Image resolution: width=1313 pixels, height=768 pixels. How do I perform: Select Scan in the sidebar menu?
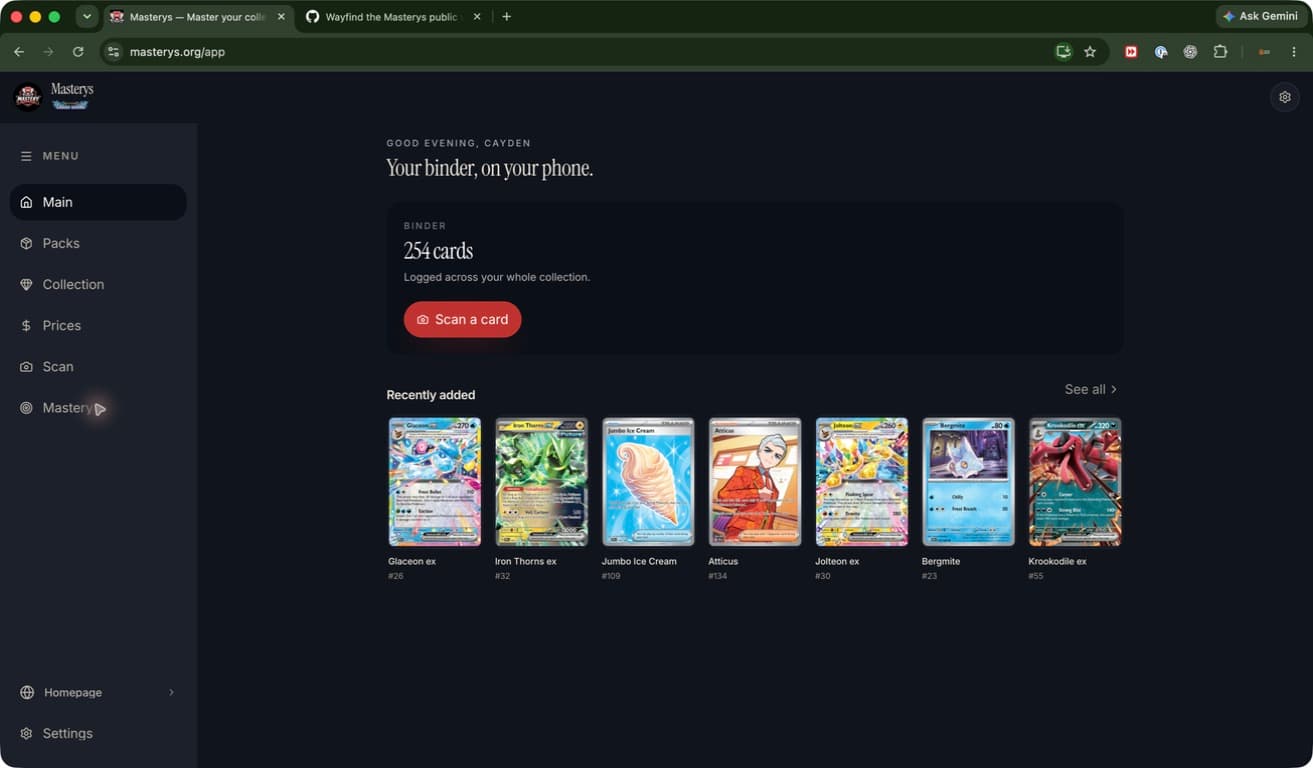98,366
